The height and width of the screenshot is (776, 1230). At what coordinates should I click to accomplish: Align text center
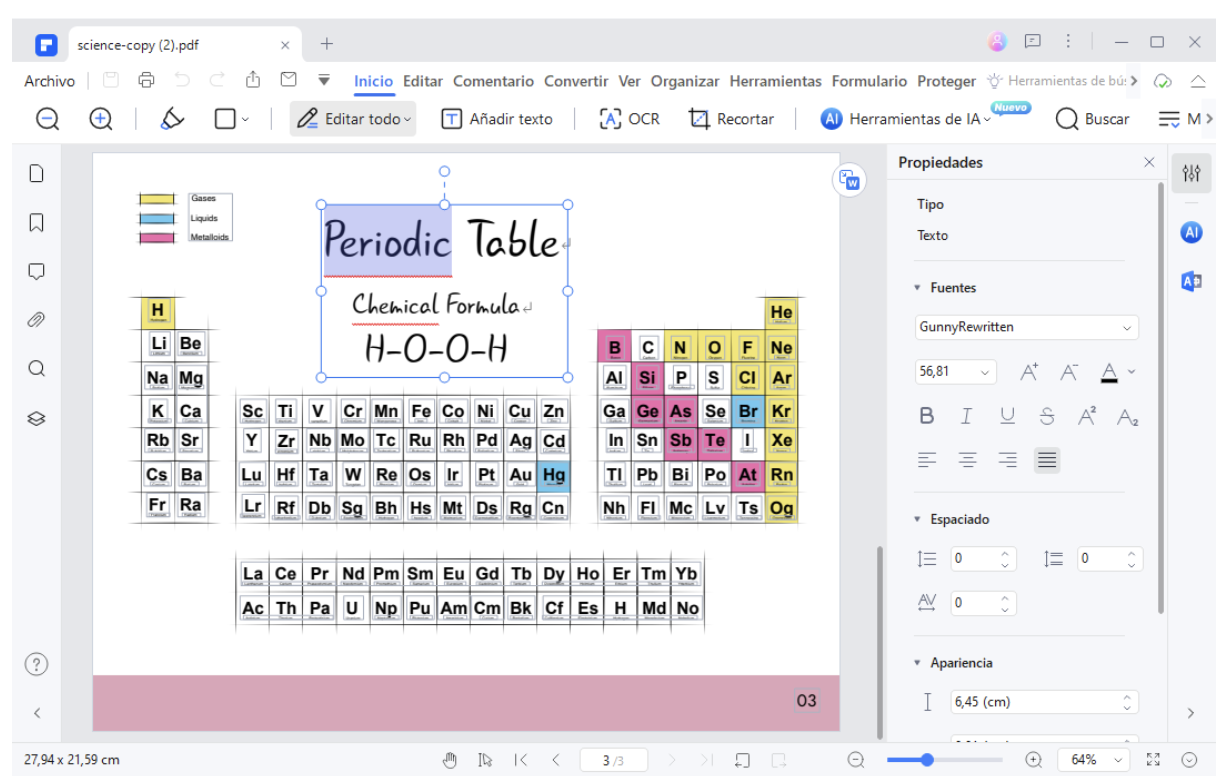[x=967, y=460]
